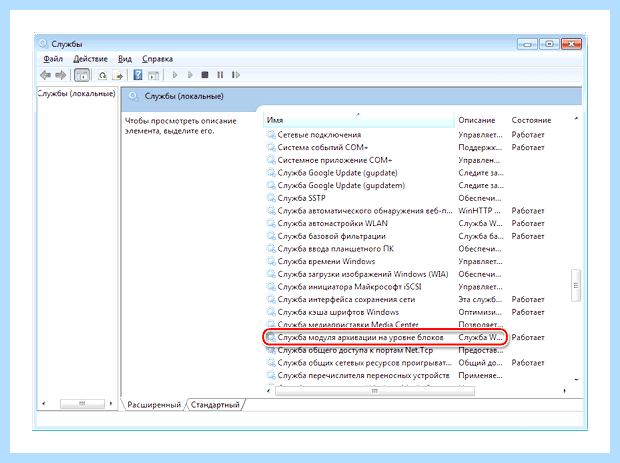Maximize the Службы window
The height and width of the screenshot is (463, 620).
549,44
